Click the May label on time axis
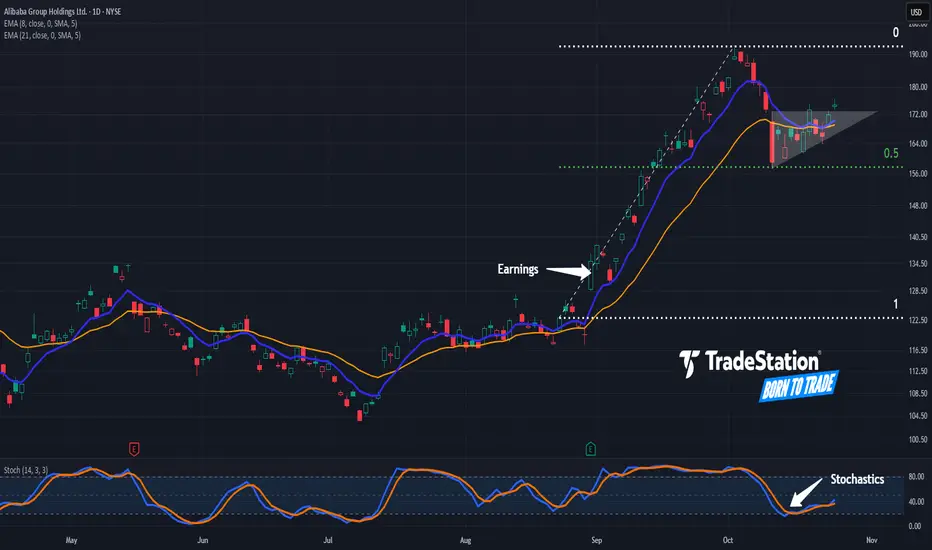This screenshot has height=550, width=932. (71, 540)
